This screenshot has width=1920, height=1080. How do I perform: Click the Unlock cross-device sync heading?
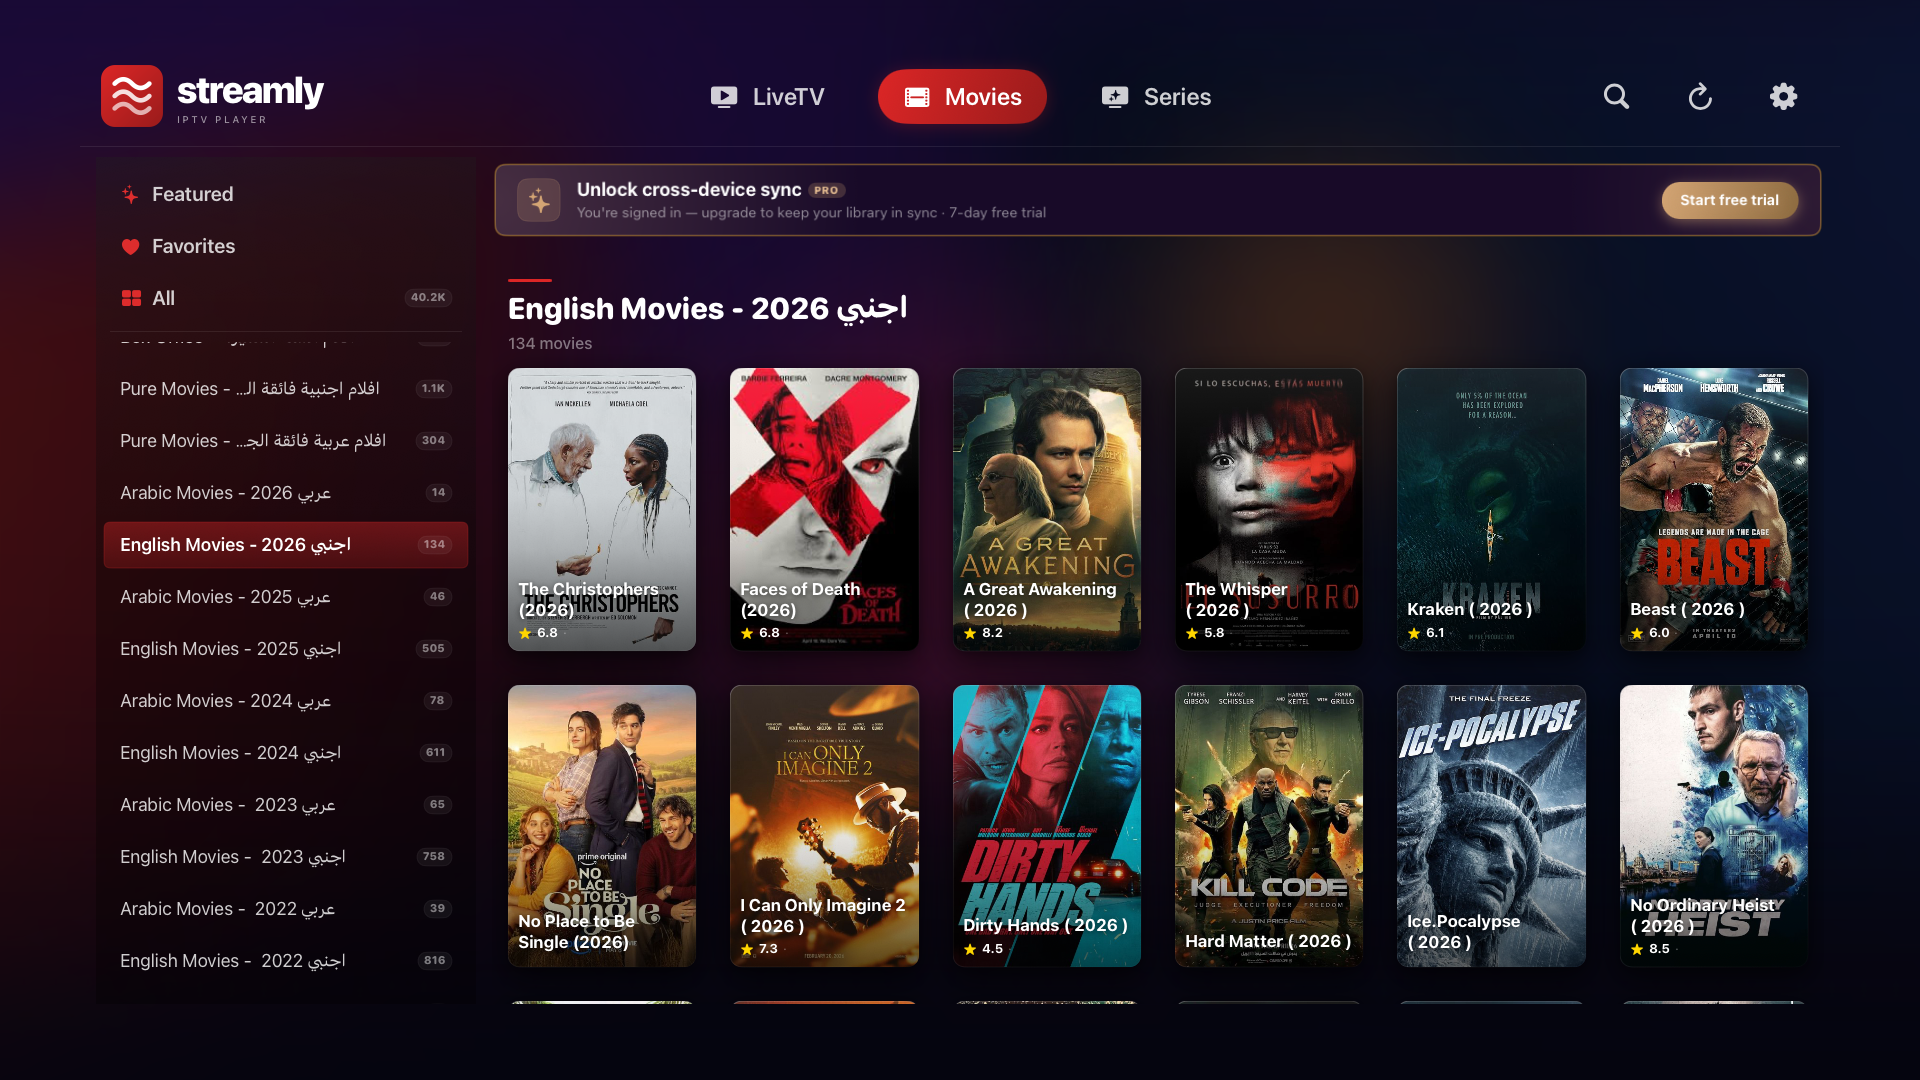pos(689,189)
